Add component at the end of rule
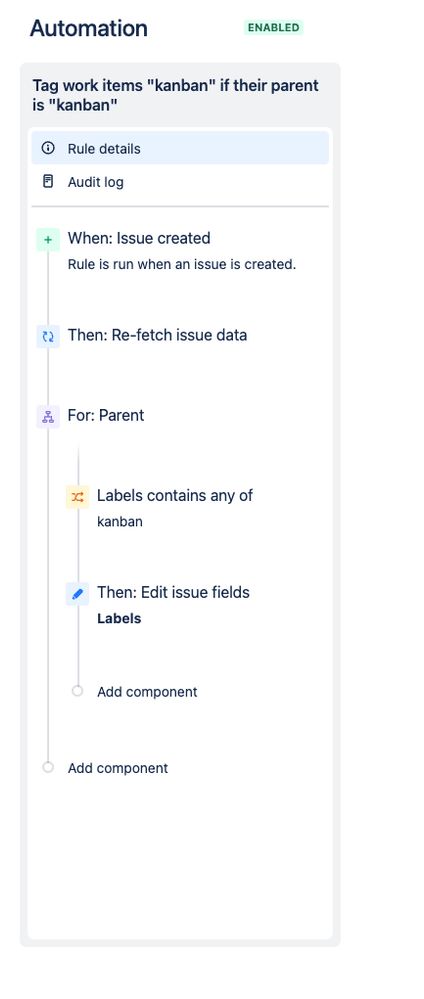The width and height of the screenshot is (424, 999). pyautogui.click(x=118, y=768)
